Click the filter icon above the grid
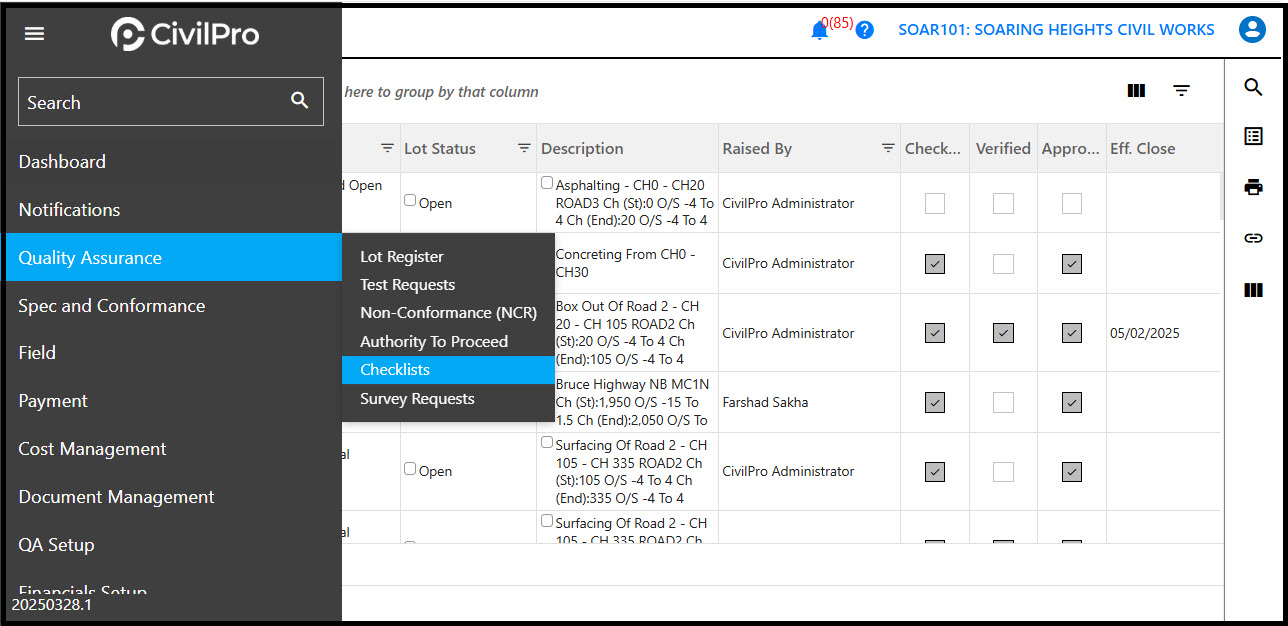The width and height of the screenshot is (1288, 626). [1181, 91]
